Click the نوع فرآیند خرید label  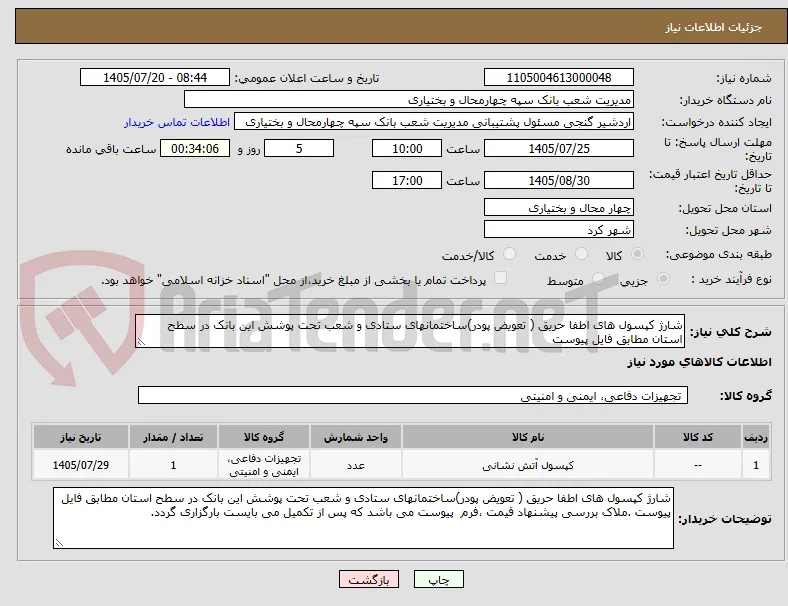click(x=731, y=279)
